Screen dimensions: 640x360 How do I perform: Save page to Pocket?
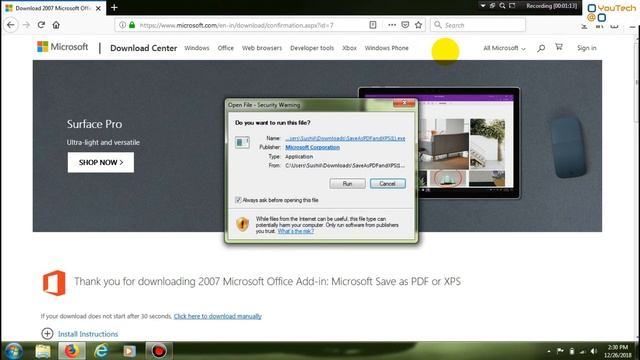pyautogui.click(x=405, y=25)
